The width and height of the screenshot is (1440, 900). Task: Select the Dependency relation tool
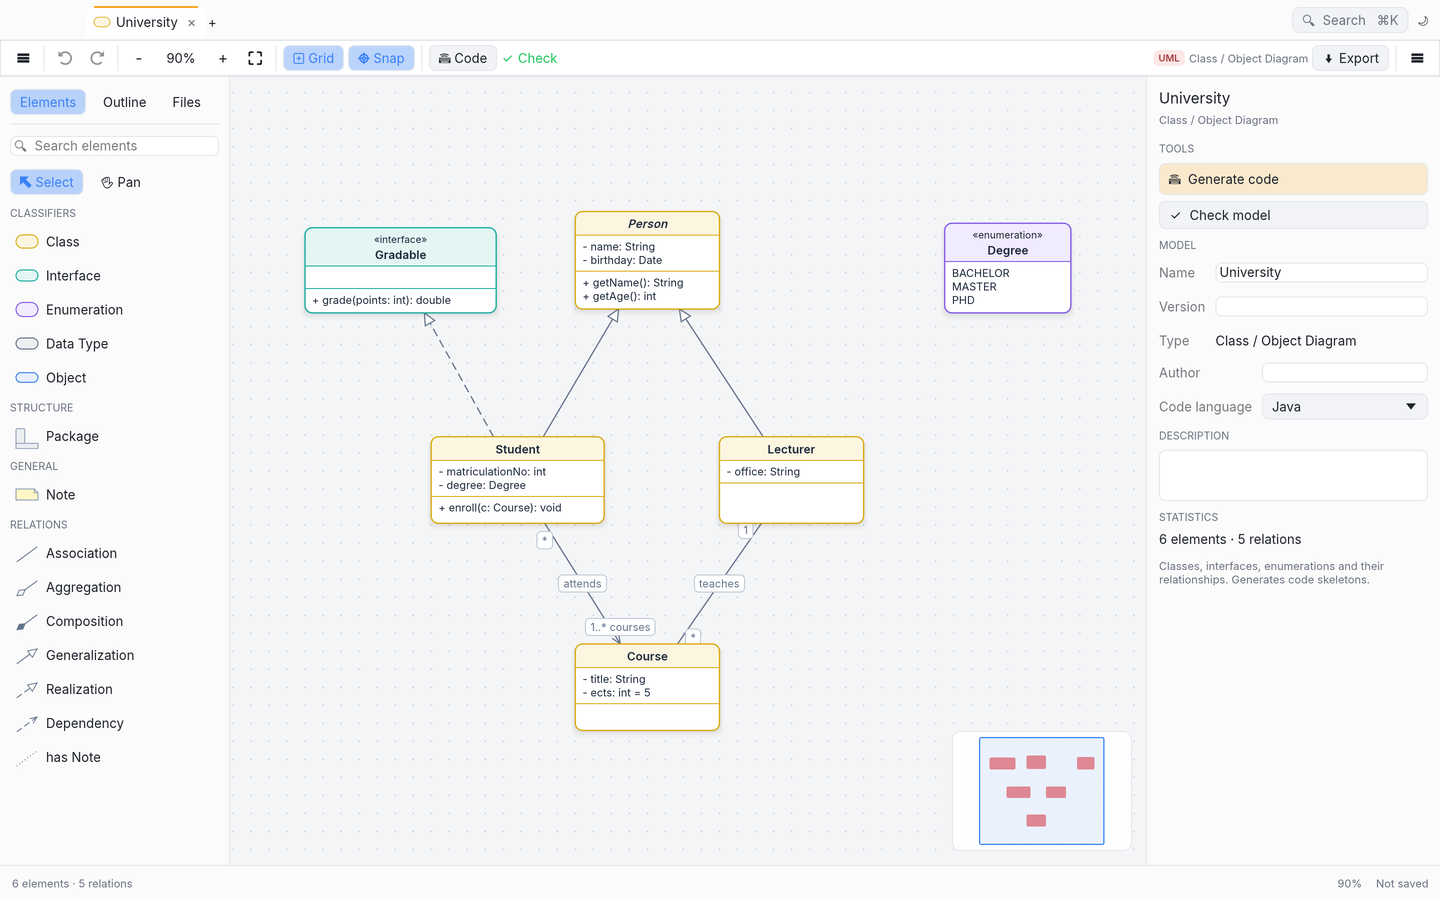[x=84, y=723]
